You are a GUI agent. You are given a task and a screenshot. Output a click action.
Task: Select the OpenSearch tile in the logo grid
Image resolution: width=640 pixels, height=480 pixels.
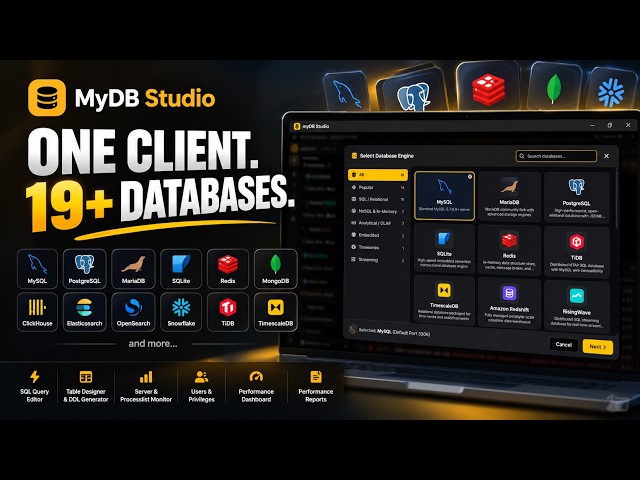(133, 312)
